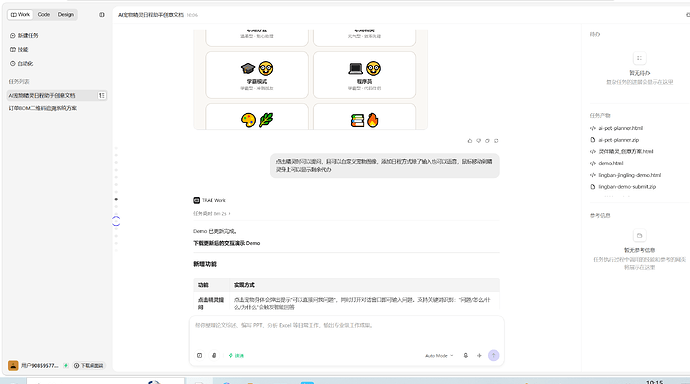Viewport: 690px width, 384px height.
Task: Open options icon on the selected task row
Action: (x=102, y=95)
